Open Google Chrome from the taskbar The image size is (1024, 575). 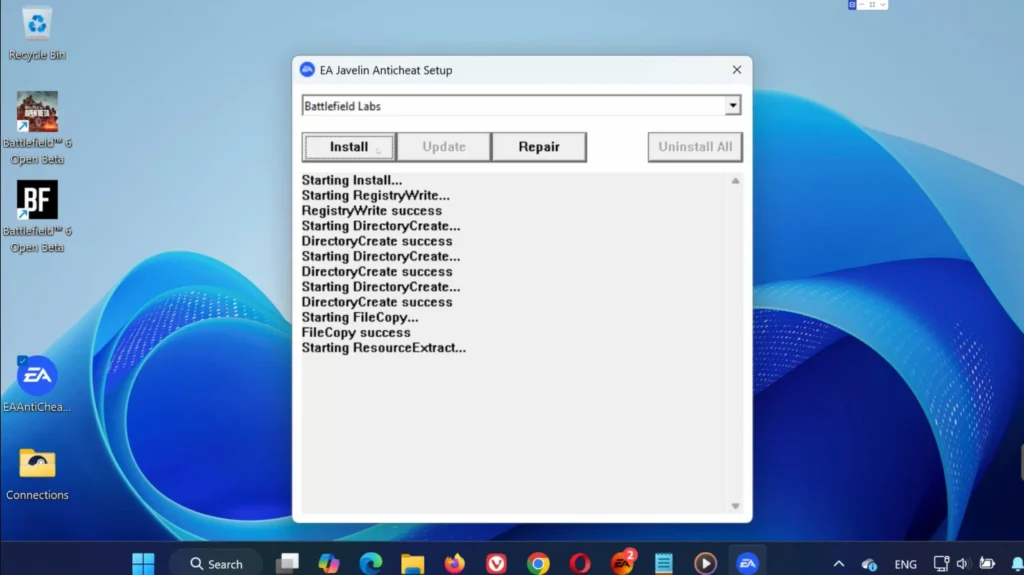pos(538,563)
